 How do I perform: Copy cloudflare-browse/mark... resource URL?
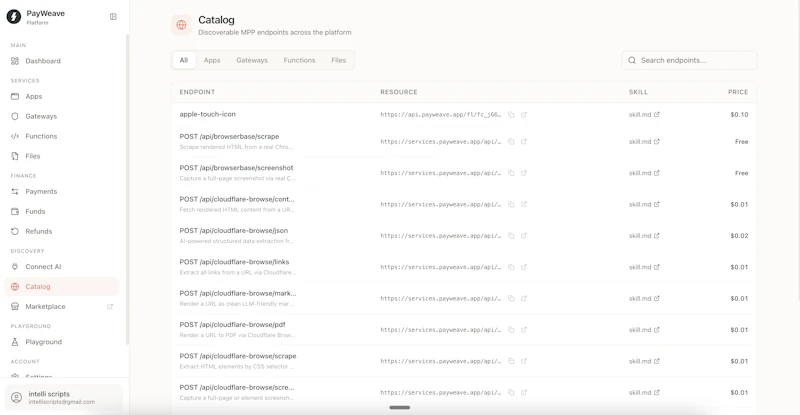[x=511, y=299]
